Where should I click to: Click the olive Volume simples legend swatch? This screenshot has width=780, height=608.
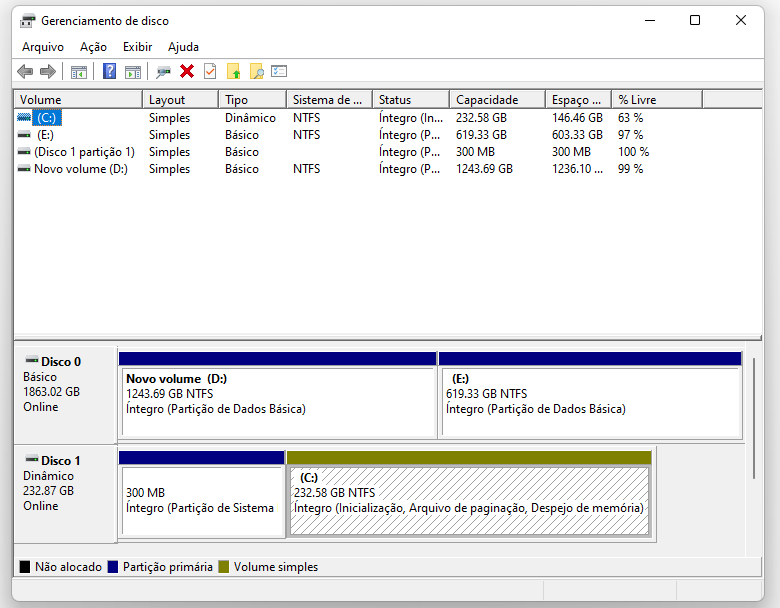pyautogui.click(x=224, y=567)
